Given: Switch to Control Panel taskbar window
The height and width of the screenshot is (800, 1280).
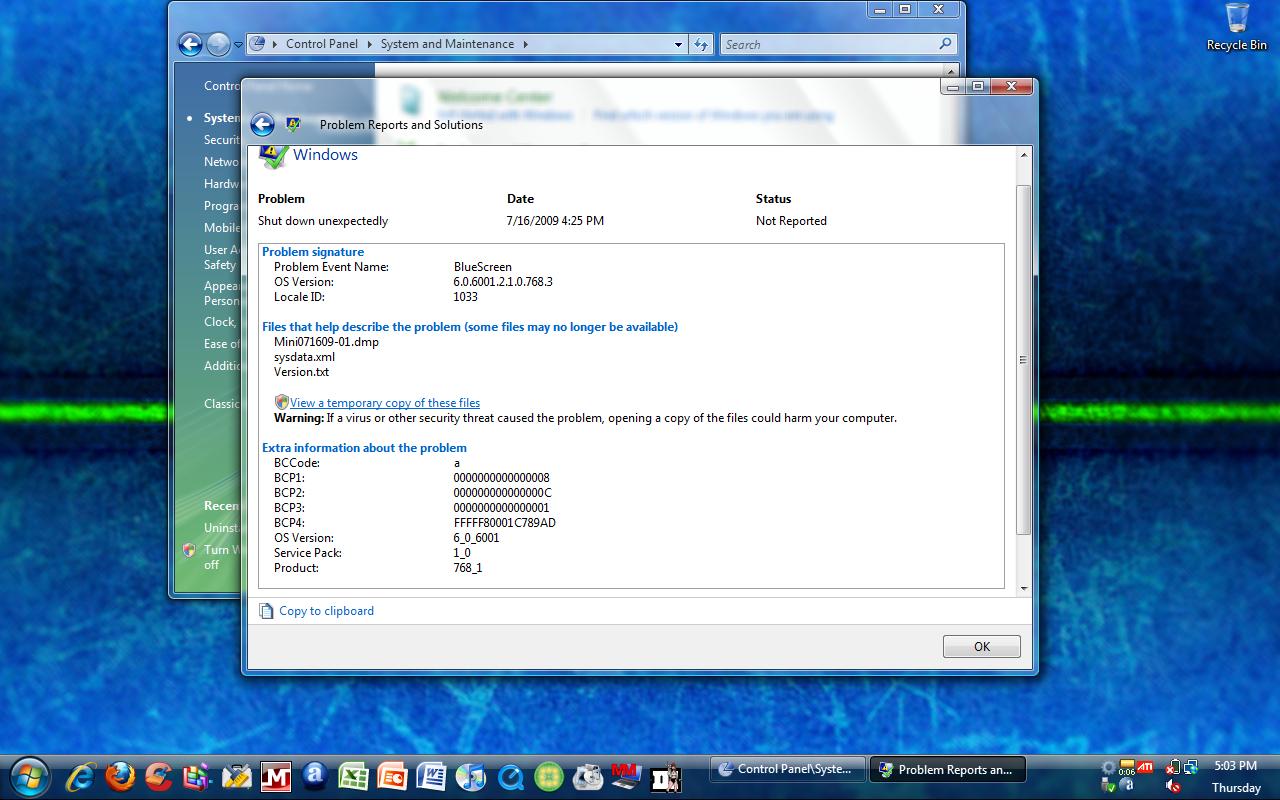Looking at the screenshot, I should coord(787,769).
